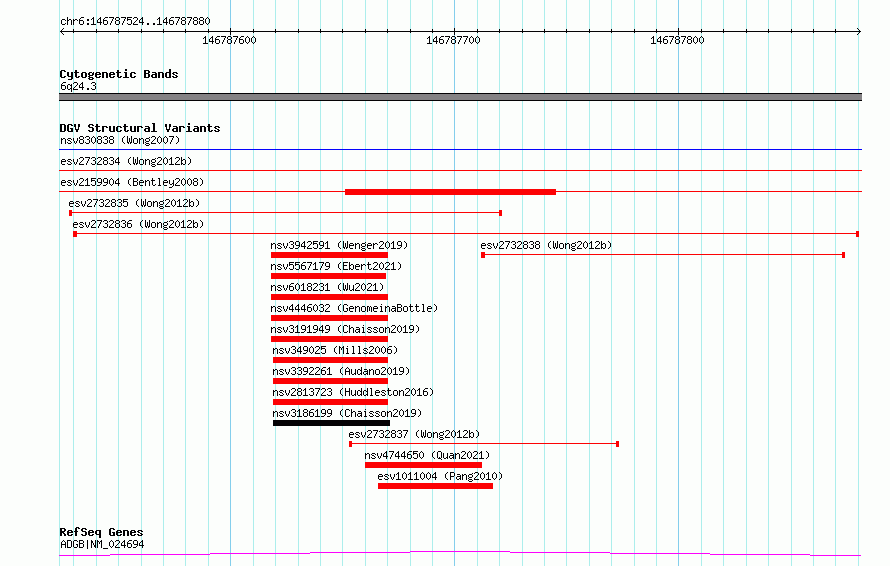Click the gray 6q24.3 cytogenetic band
The width and height of the screenshot is (890, 566).
(x=460, y=97)
